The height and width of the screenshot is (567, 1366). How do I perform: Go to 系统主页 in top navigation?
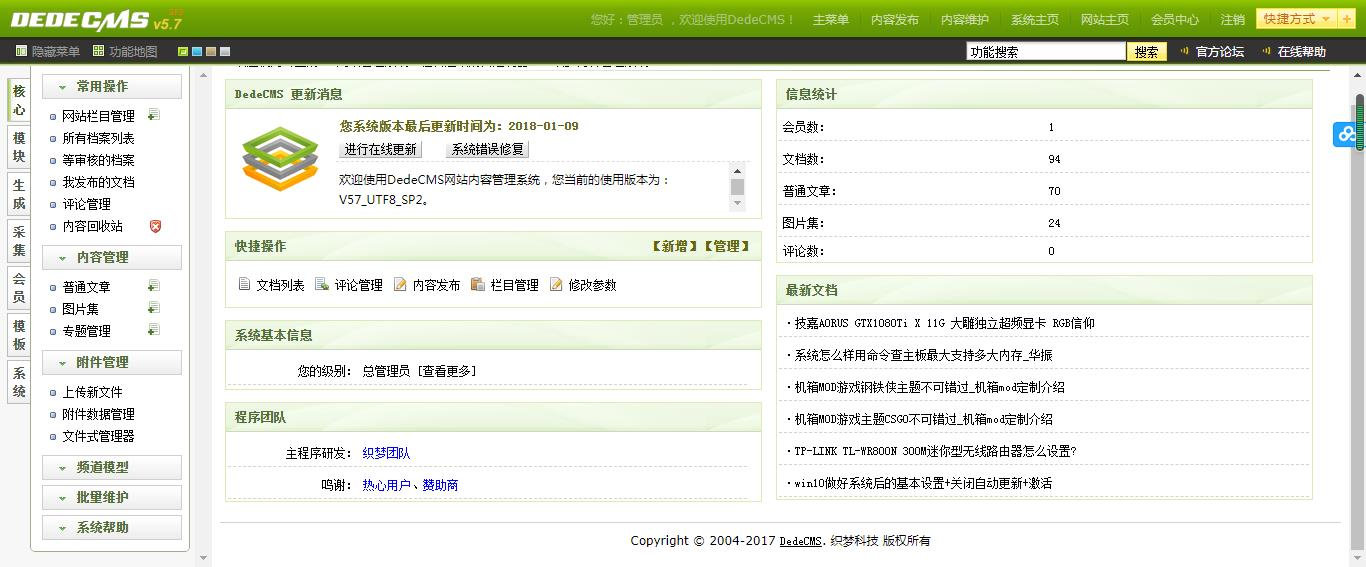pyautogui.click(x=1035, y=19)
